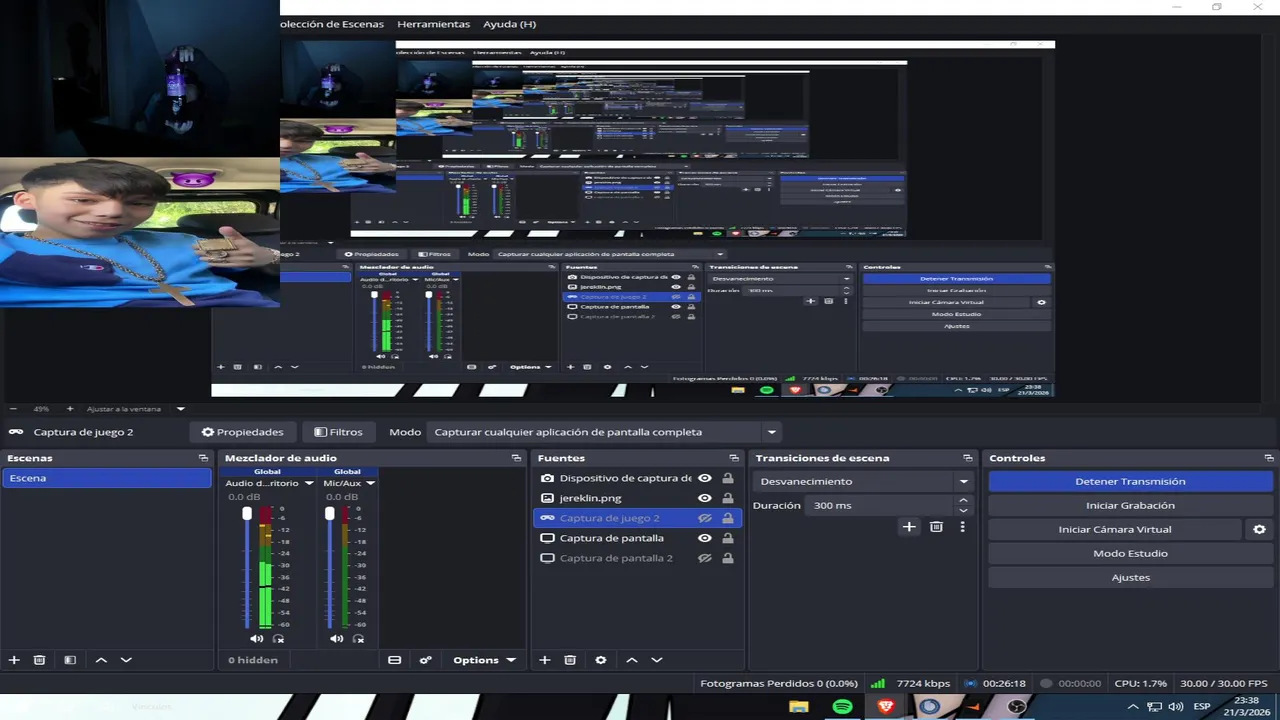Mute the Mic/Aux speaker icon

pos(337,639)
